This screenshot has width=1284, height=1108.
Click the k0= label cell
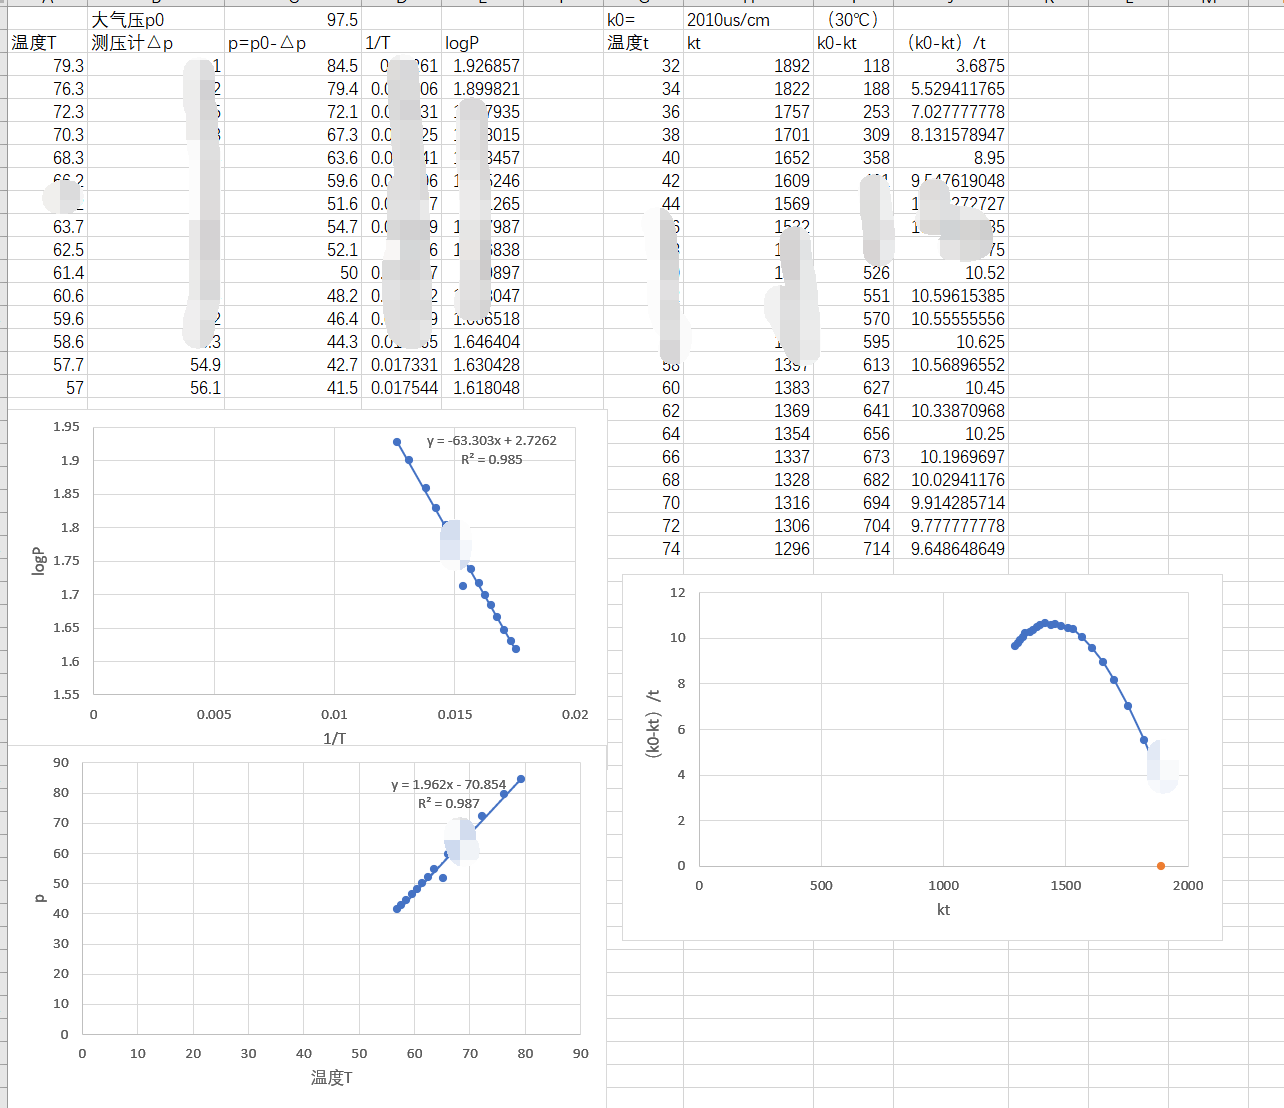(x=621, y=20)
